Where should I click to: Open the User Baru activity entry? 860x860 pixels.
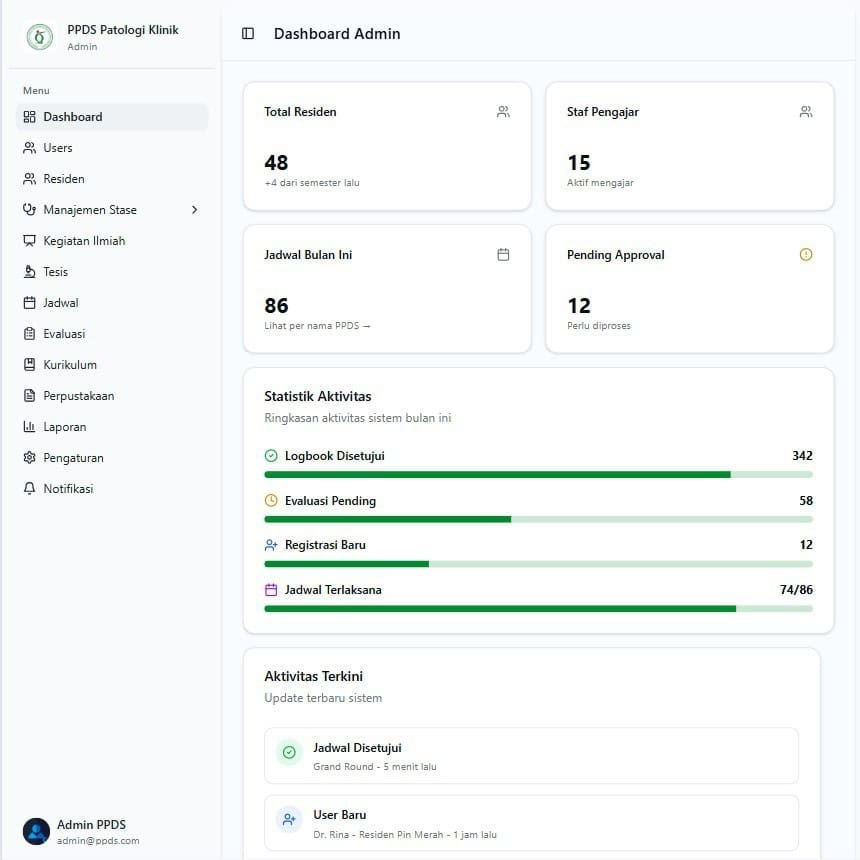point(531,823)
